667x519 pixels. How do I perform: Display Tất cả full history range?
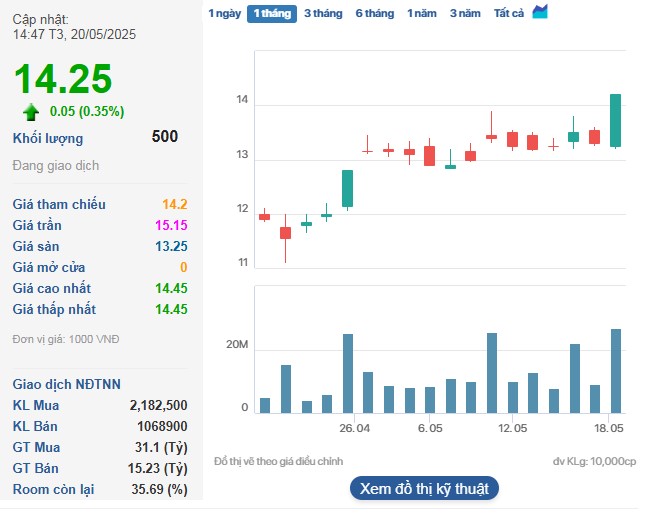point(509,14)
